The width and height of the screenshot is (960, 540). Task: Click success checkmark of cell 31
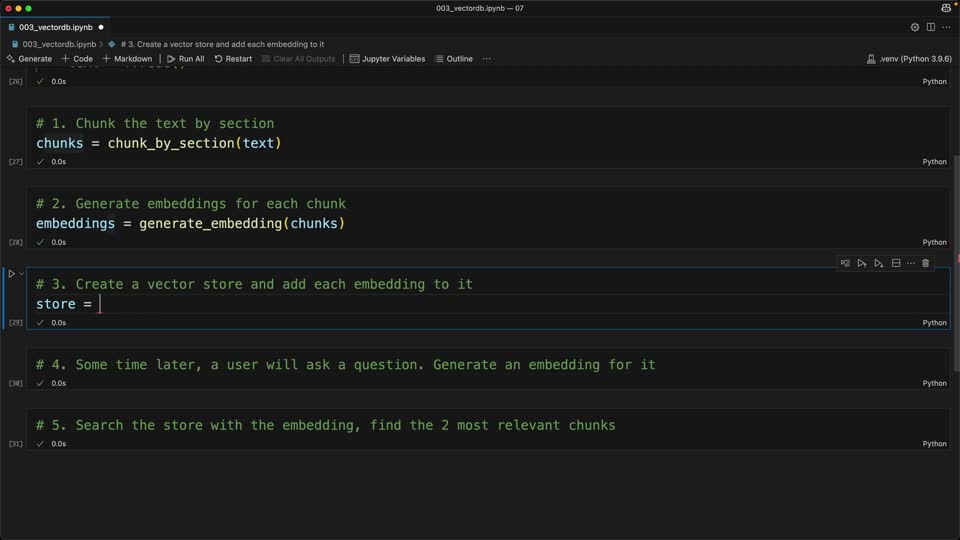coord(40,444)
